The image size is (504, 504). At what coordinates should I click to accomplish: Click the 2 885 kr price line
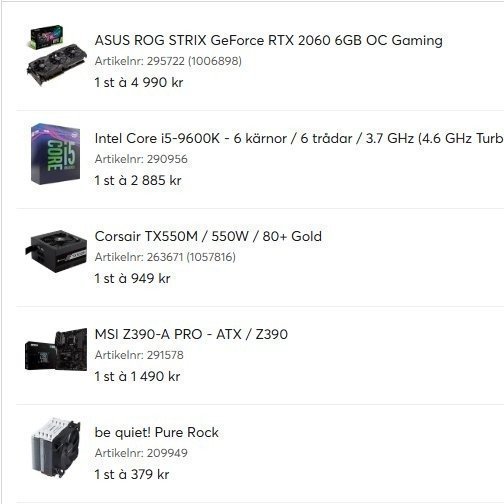coord(138,180)
